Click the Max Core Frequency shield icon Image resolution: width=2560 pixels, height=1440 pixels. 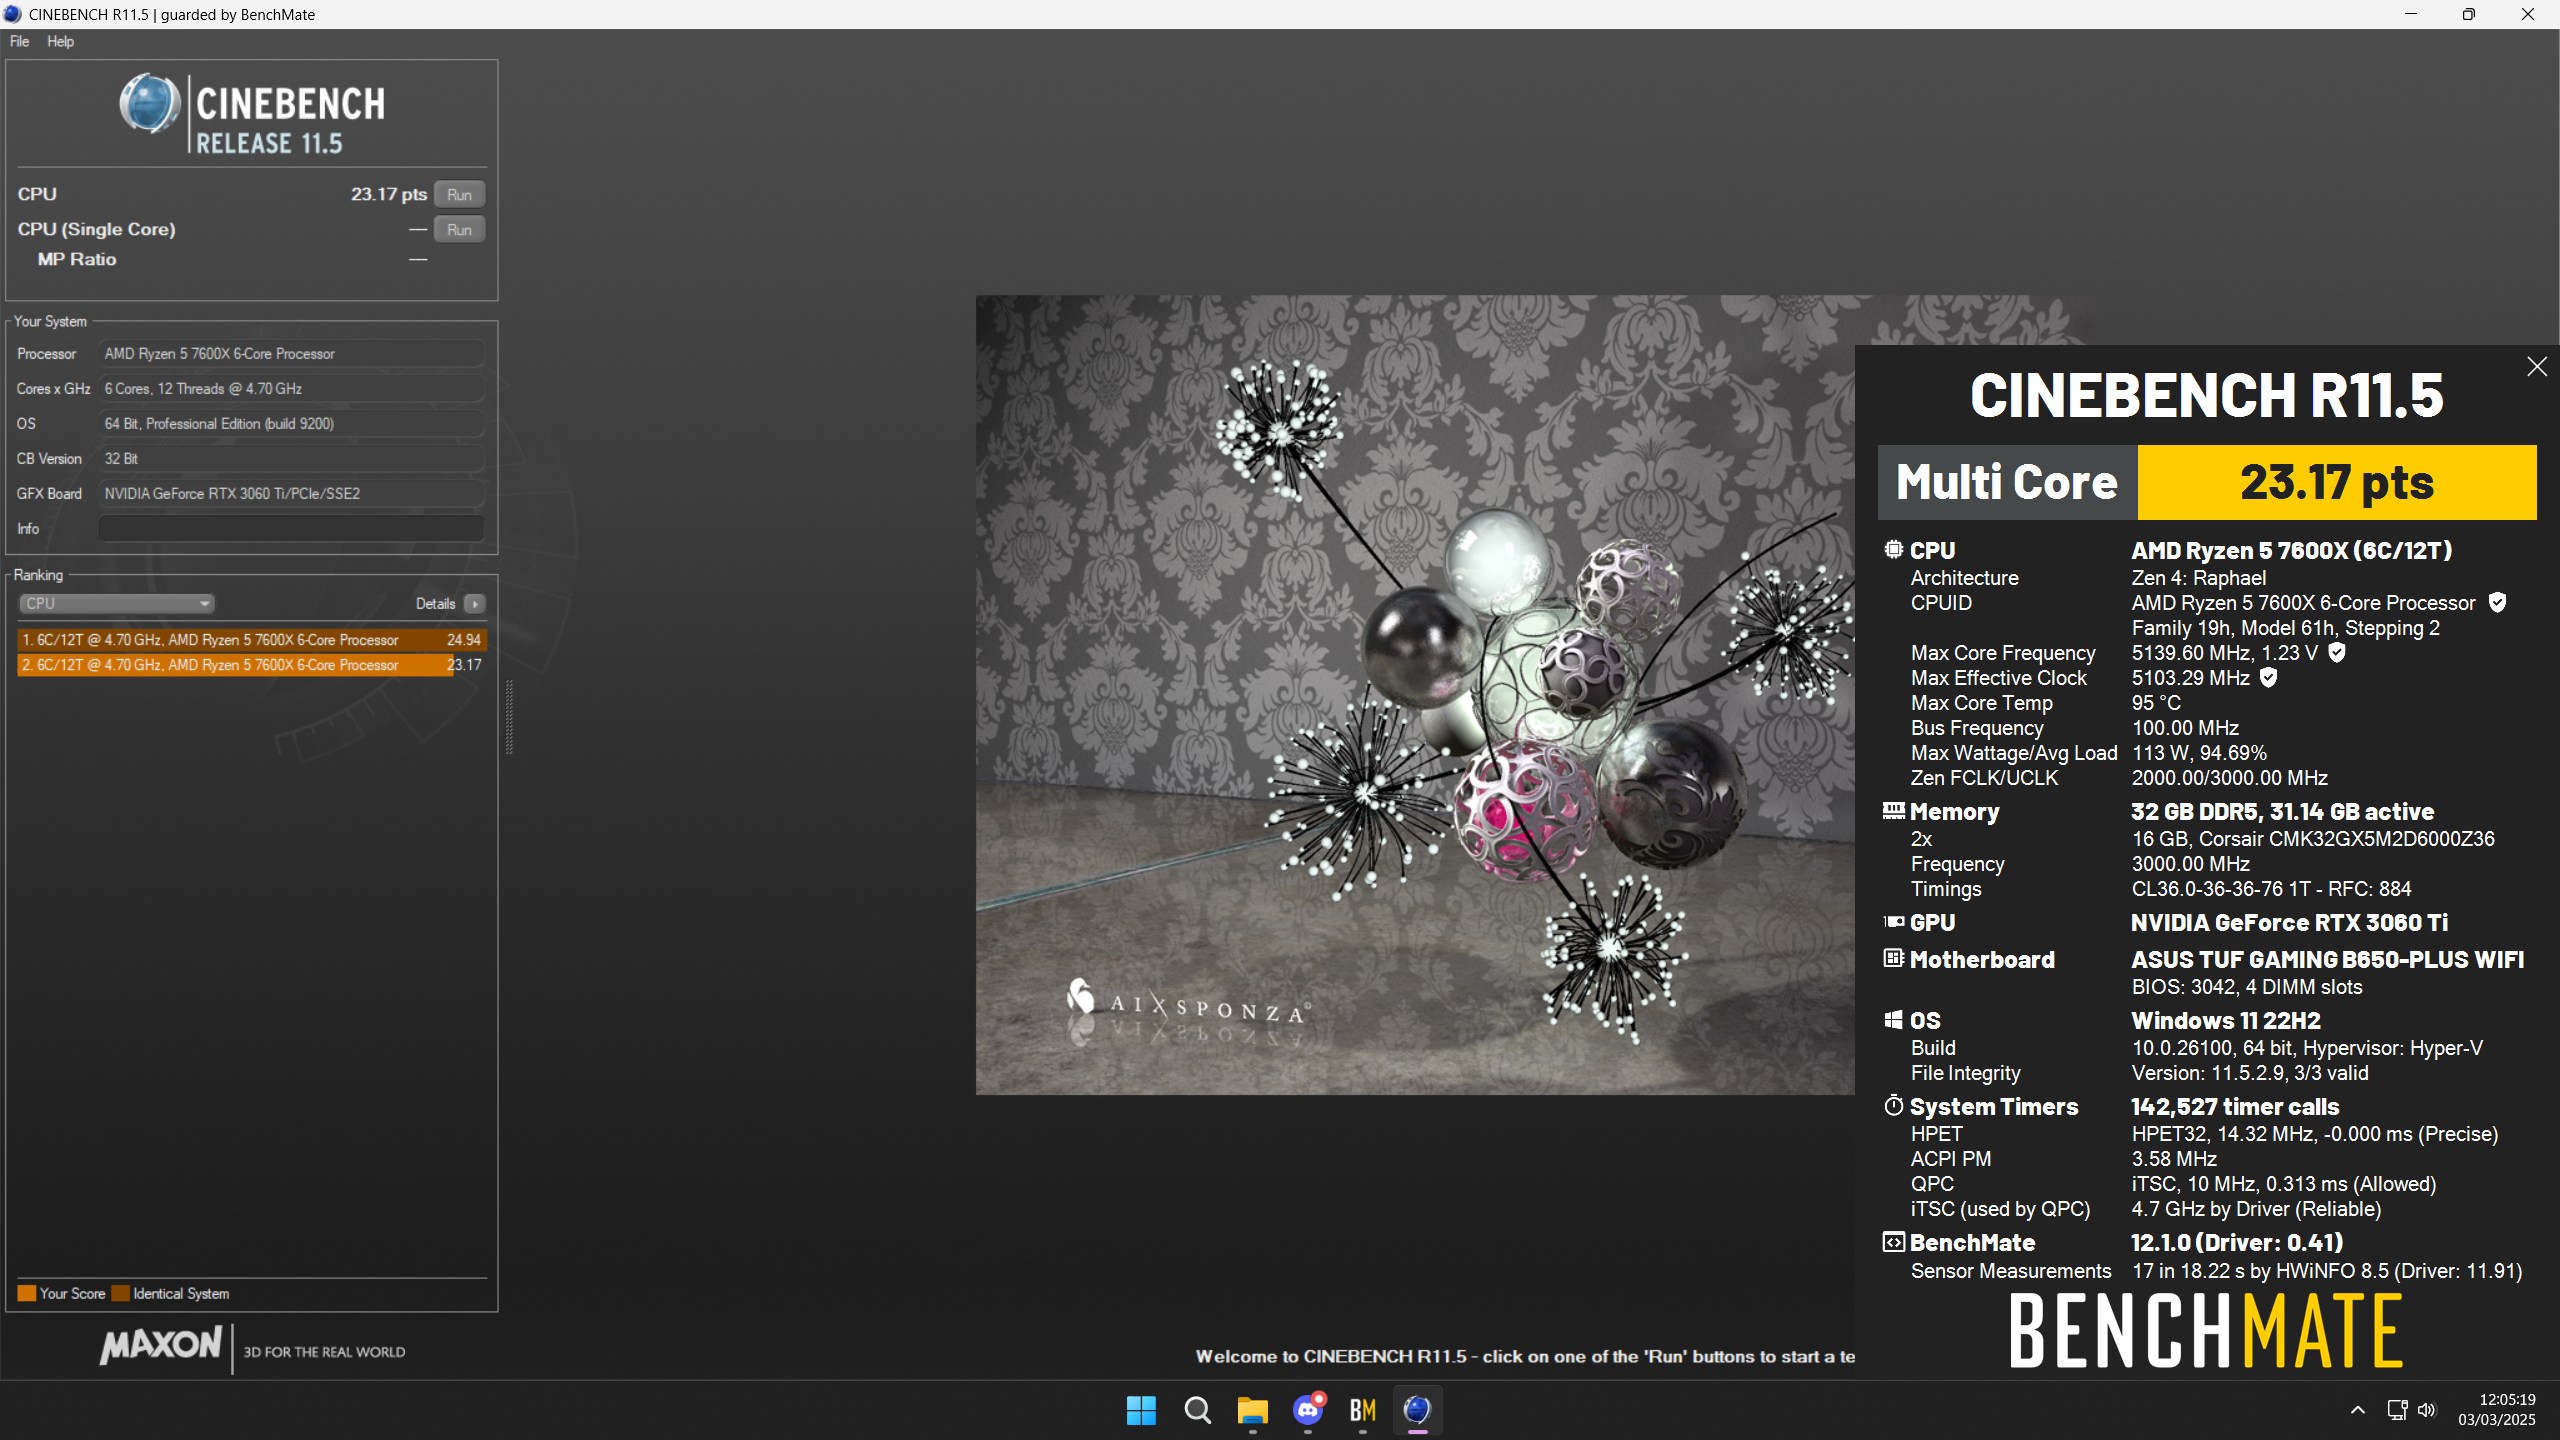tap(2337, 652)
